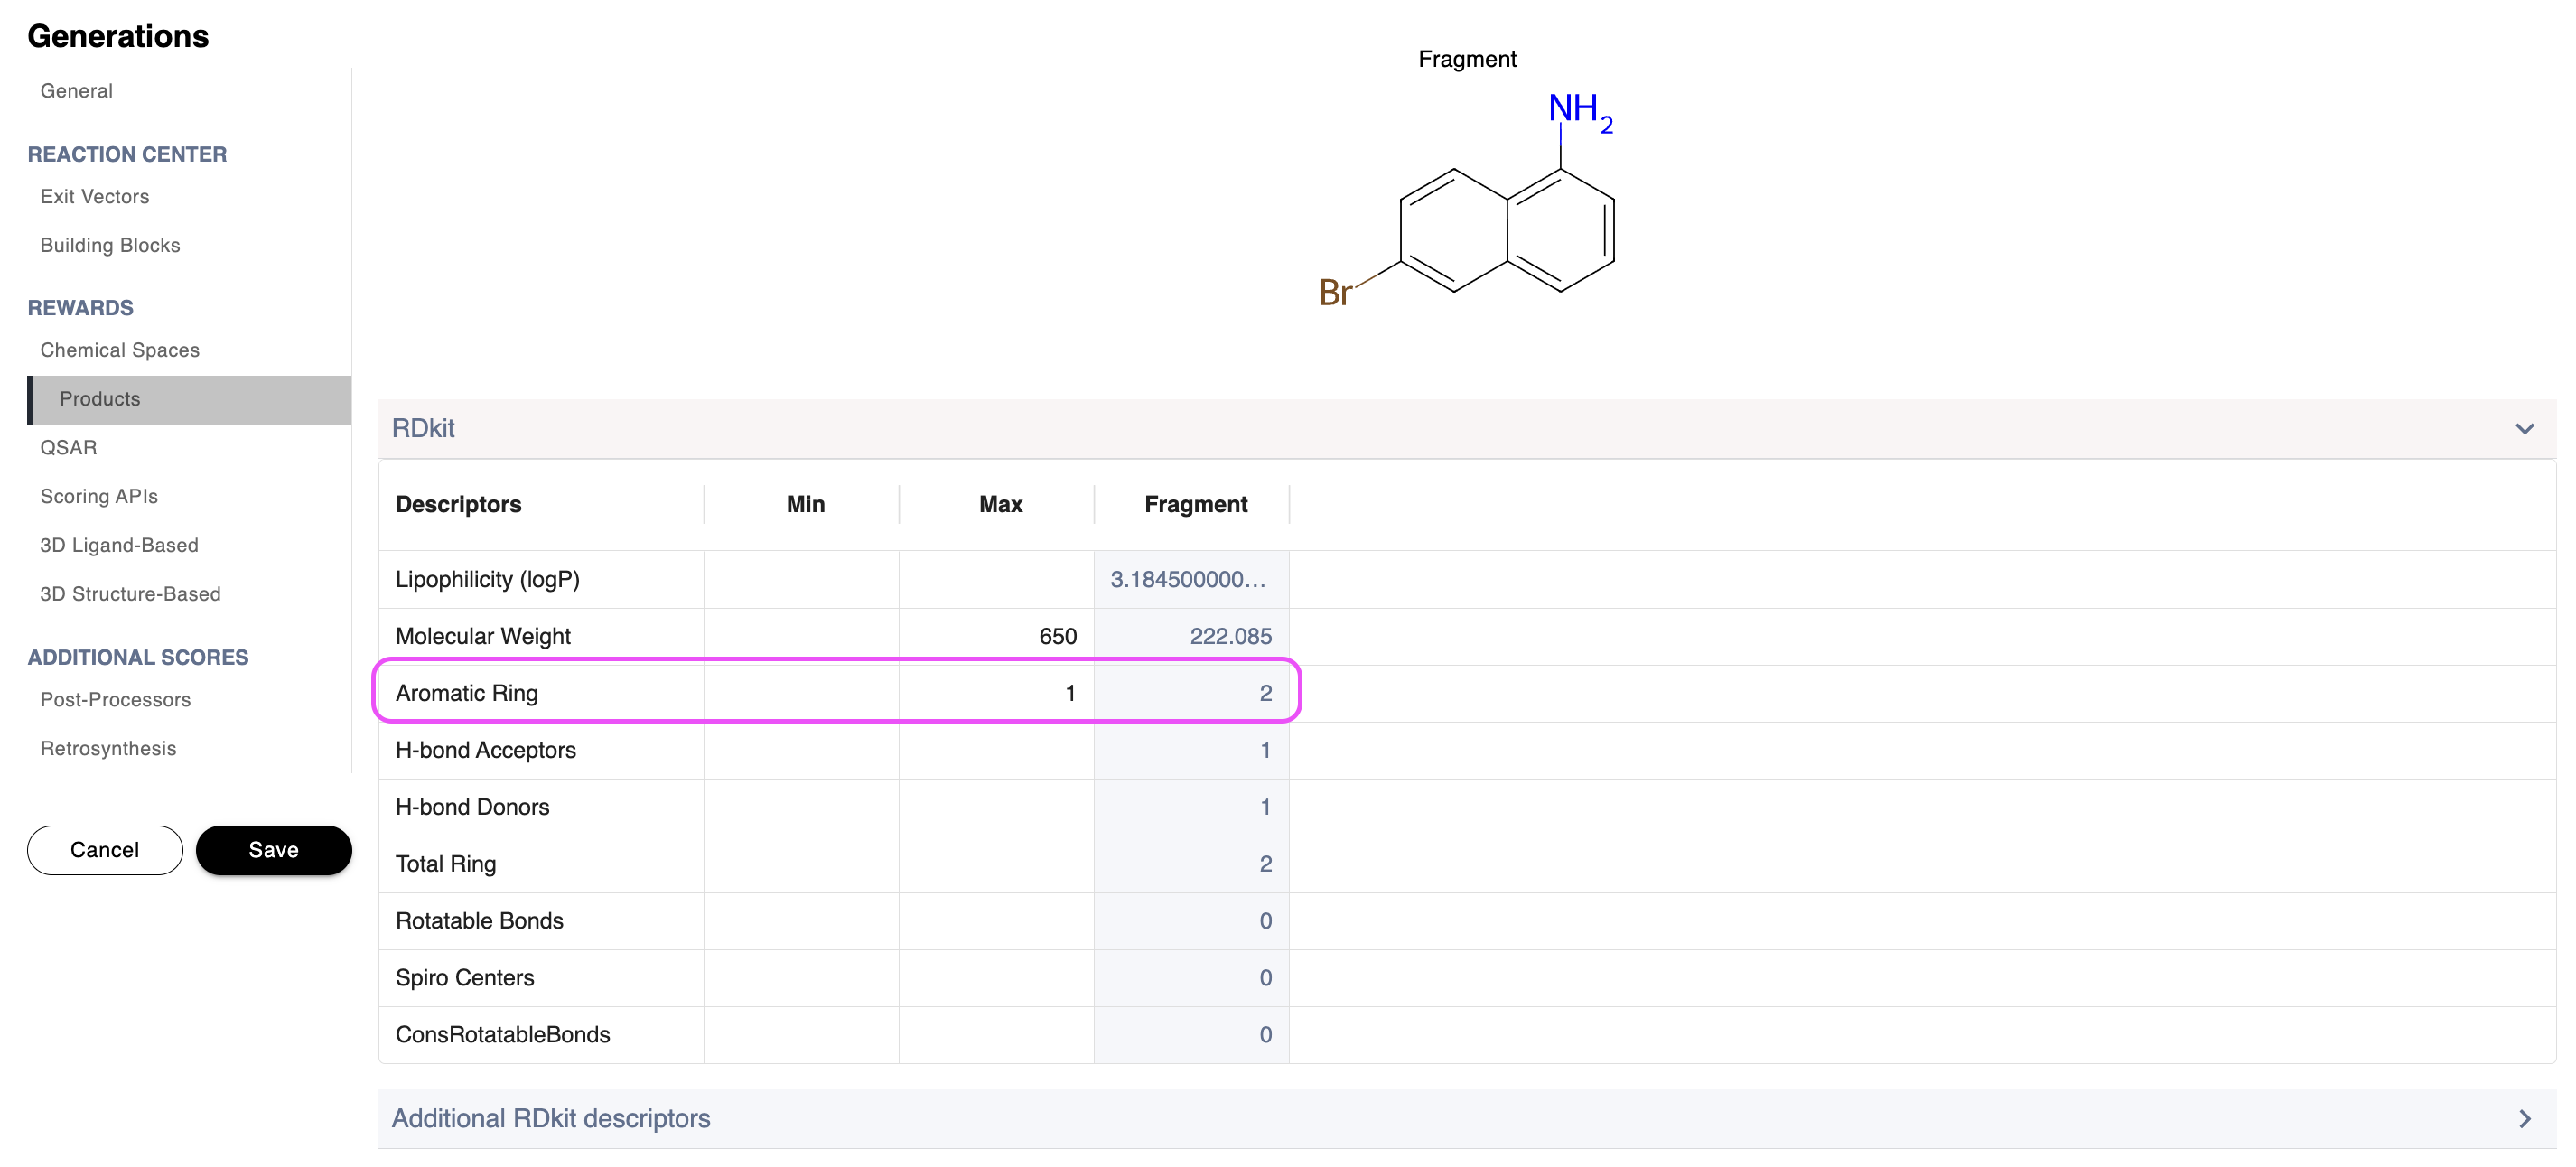Click the Total Ring descriptor label
Viewport: 2576px width, 1167px height.
(446, 865)
